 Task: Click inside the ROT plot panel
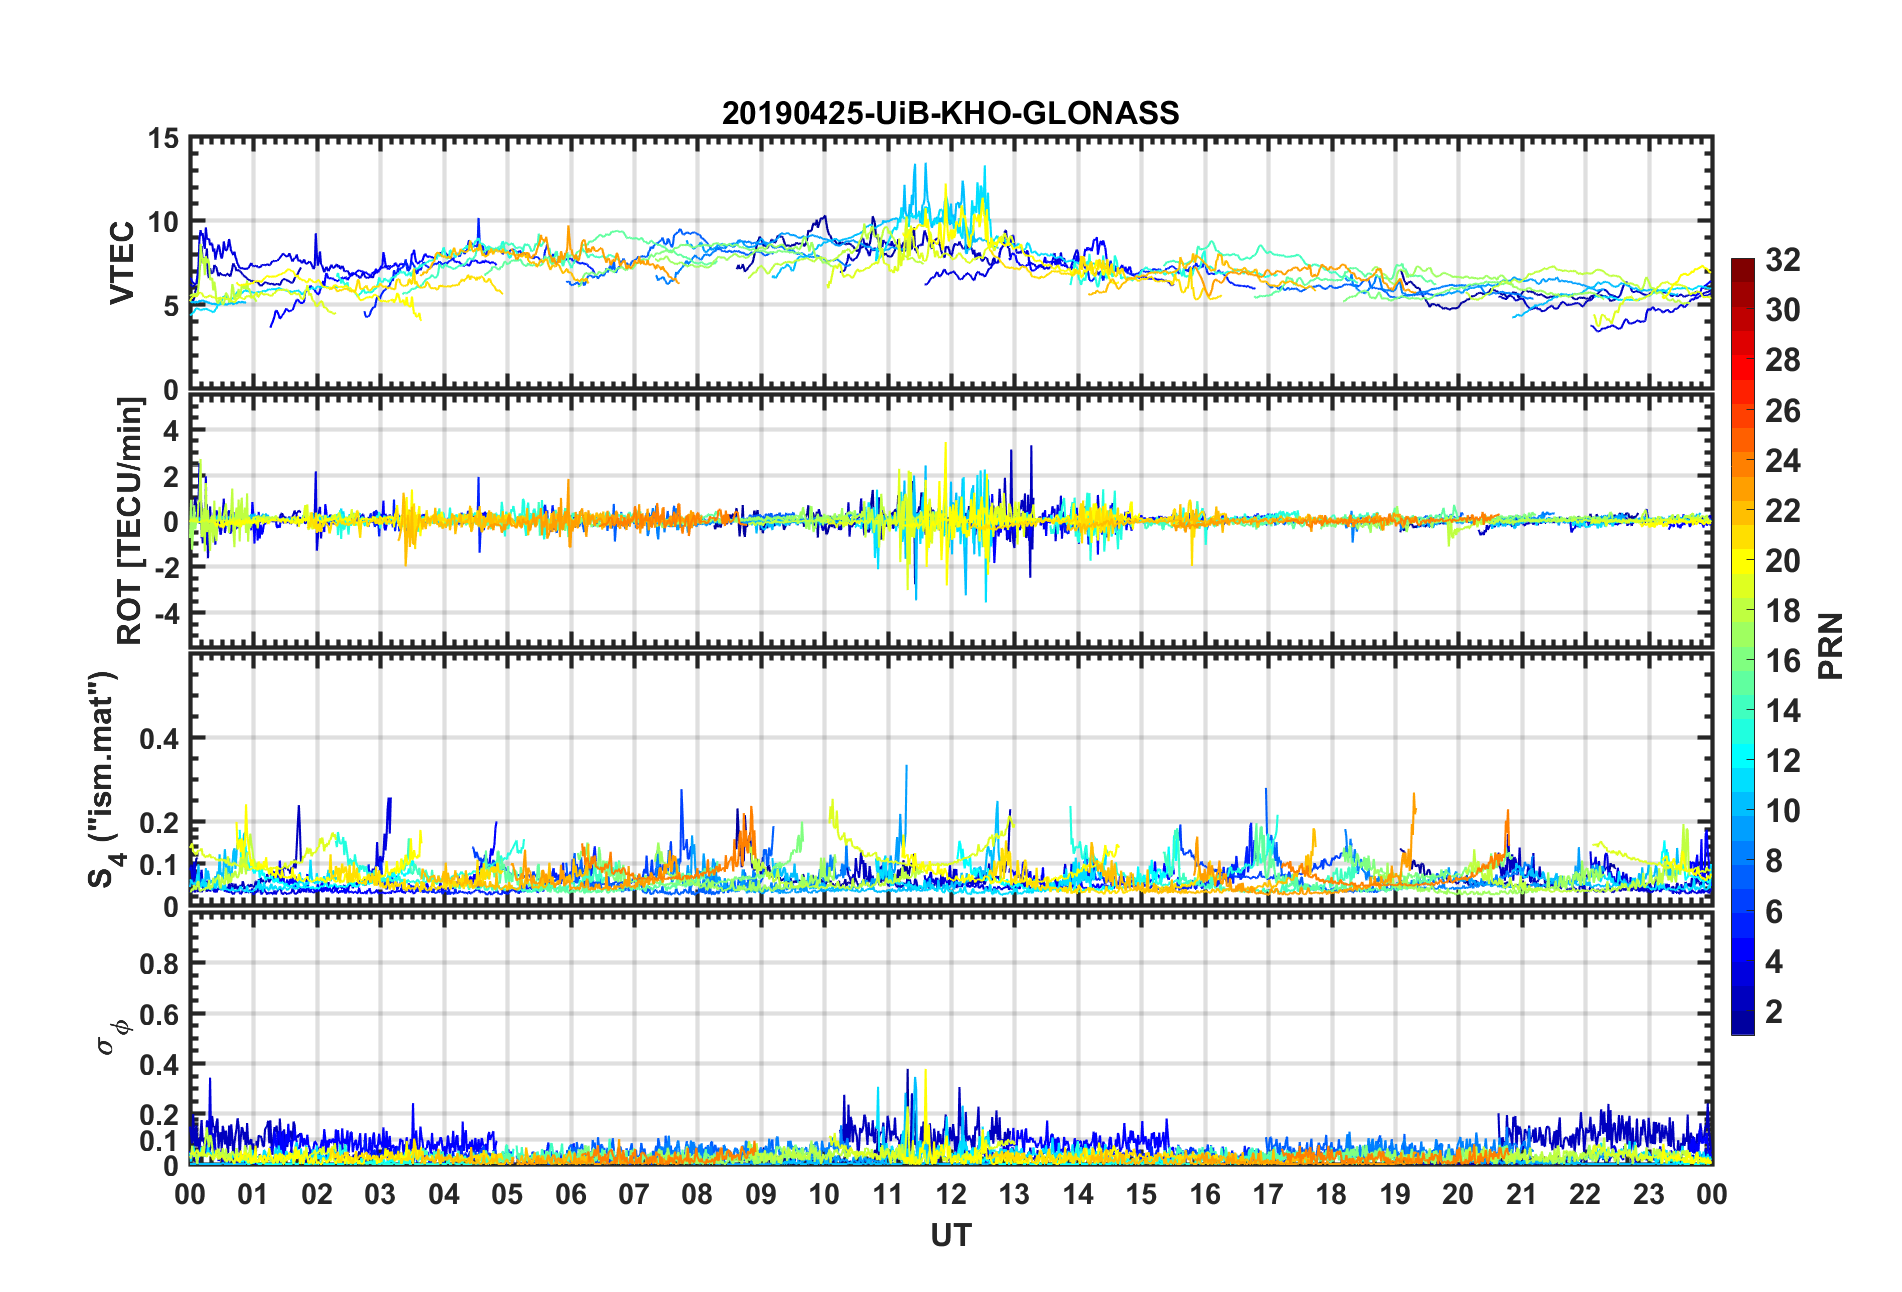coord(951,520)
